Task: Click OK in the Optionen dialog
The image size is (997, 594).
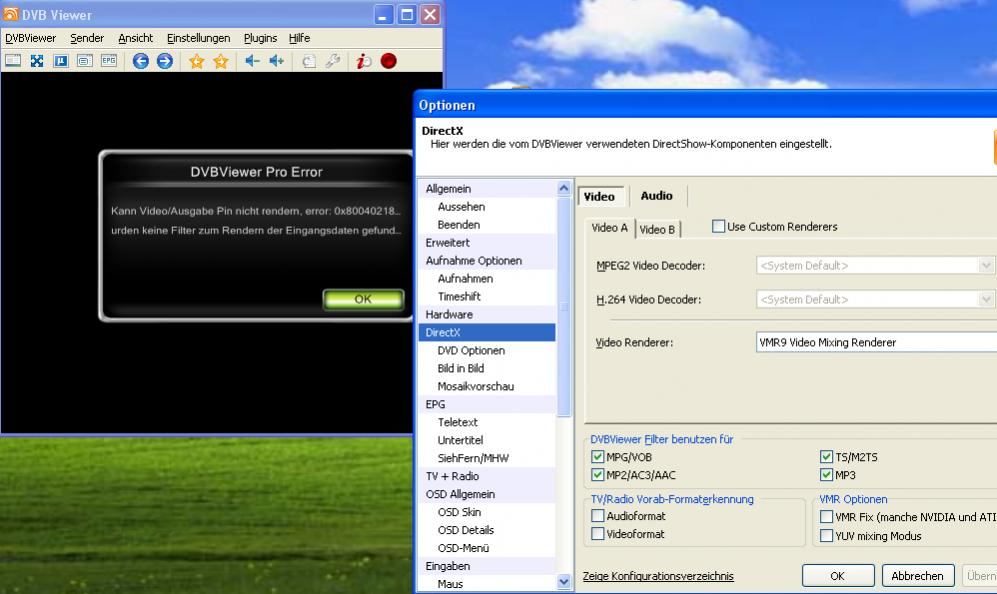Action: point(838,576)
